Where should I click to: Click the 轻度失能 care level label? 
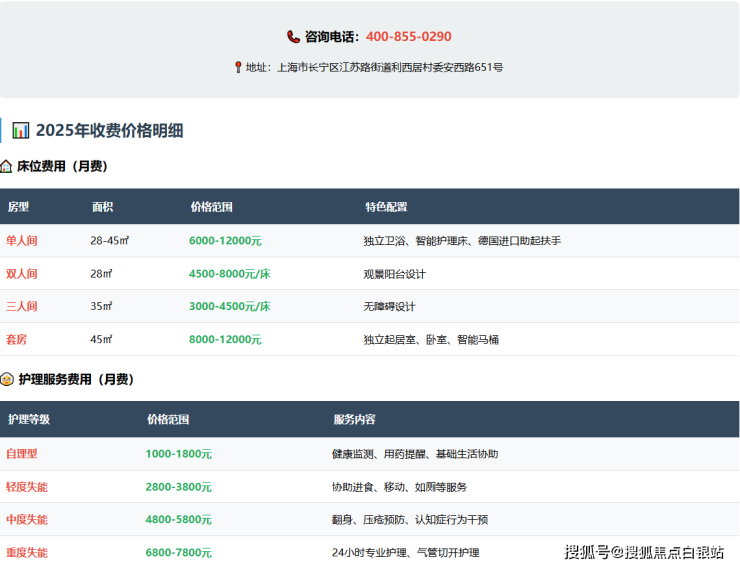pos(27,487)
